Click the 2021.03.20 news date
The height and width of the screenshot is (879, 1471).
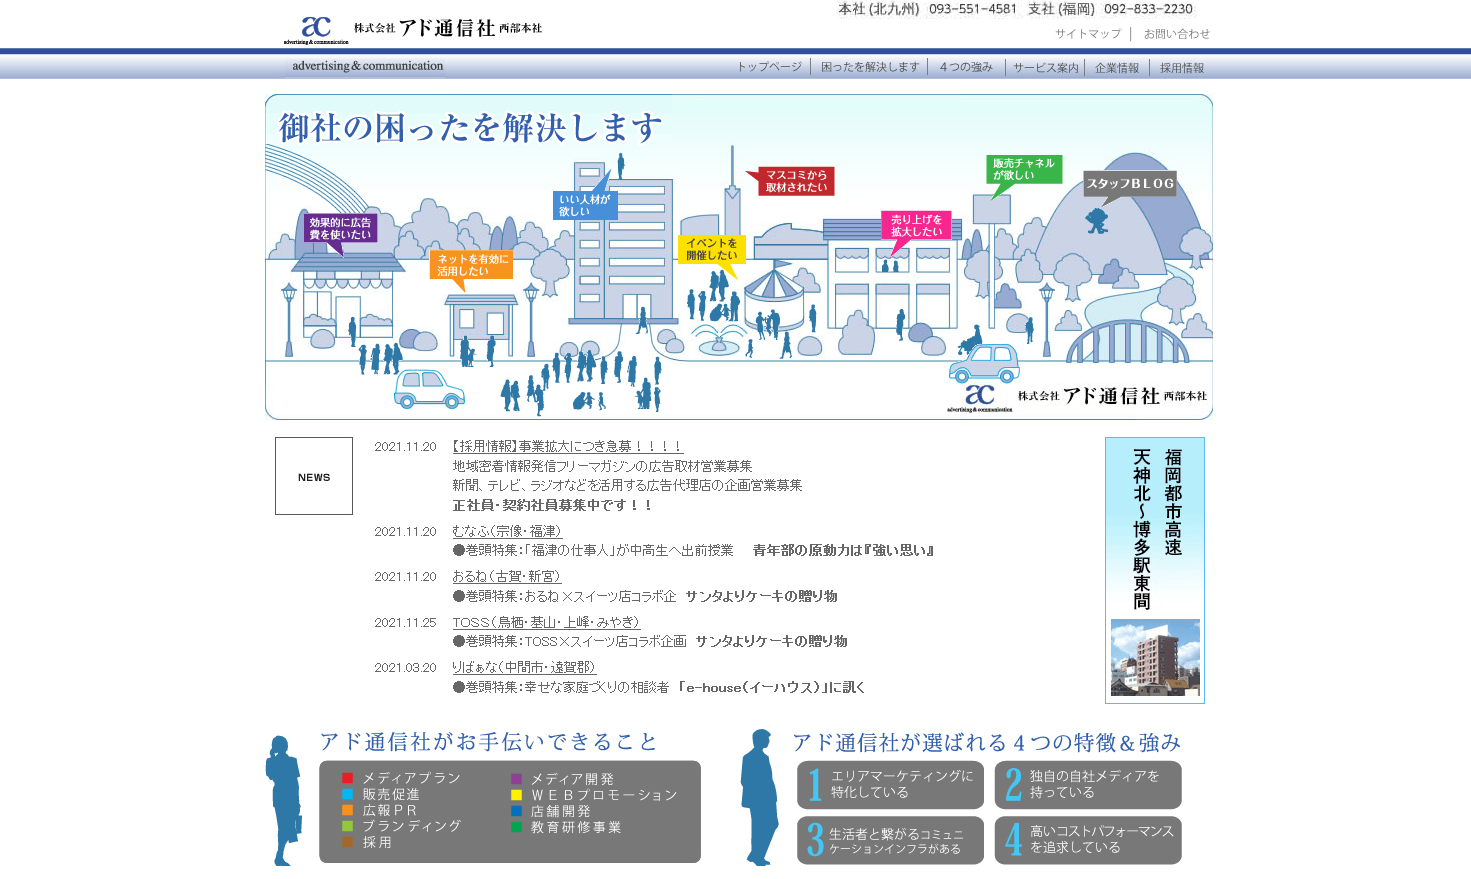(x=405, y=667)
